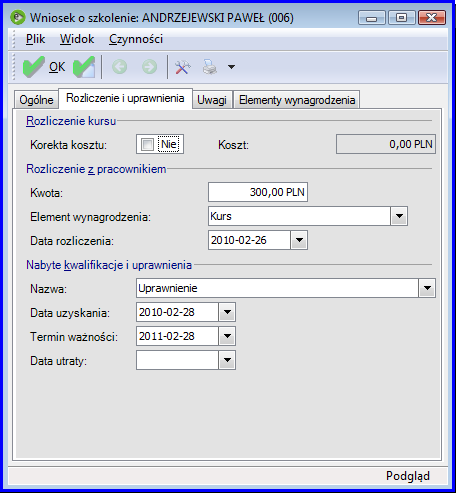Click the Termin ważności date field
This screenshot has width=456, height=493.
pos(177,336)
